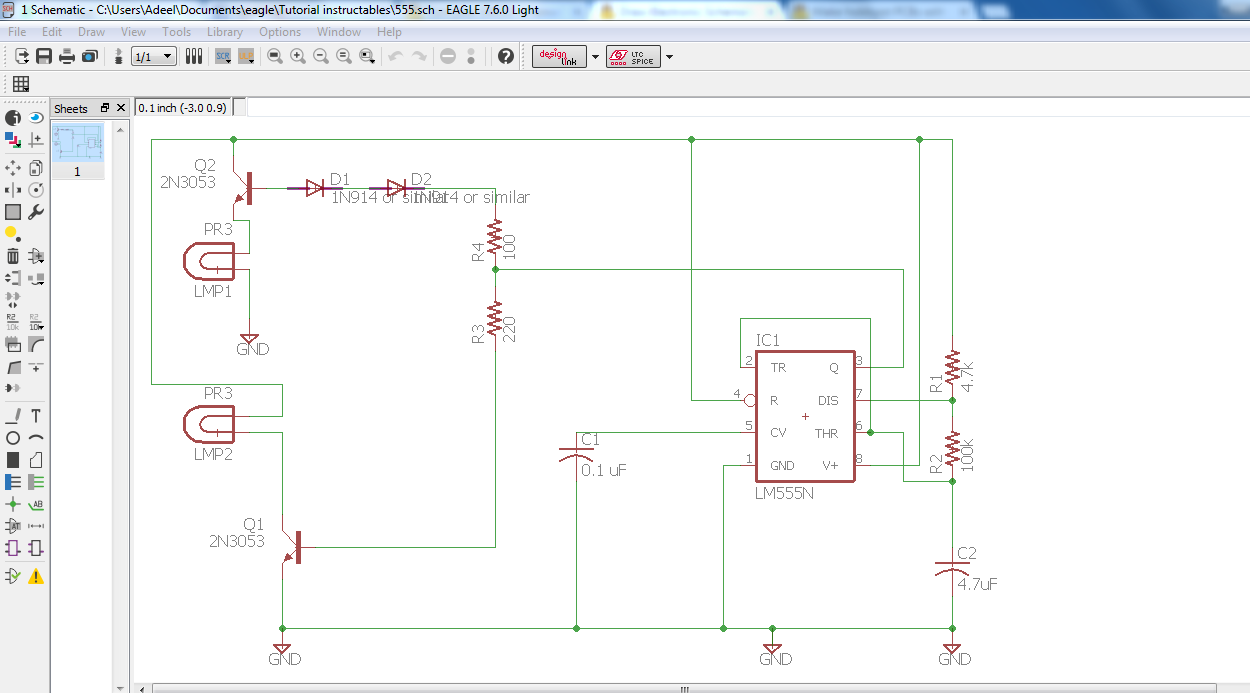
Task: Select the Net drawing tool
Action: [x=35, y=481]
